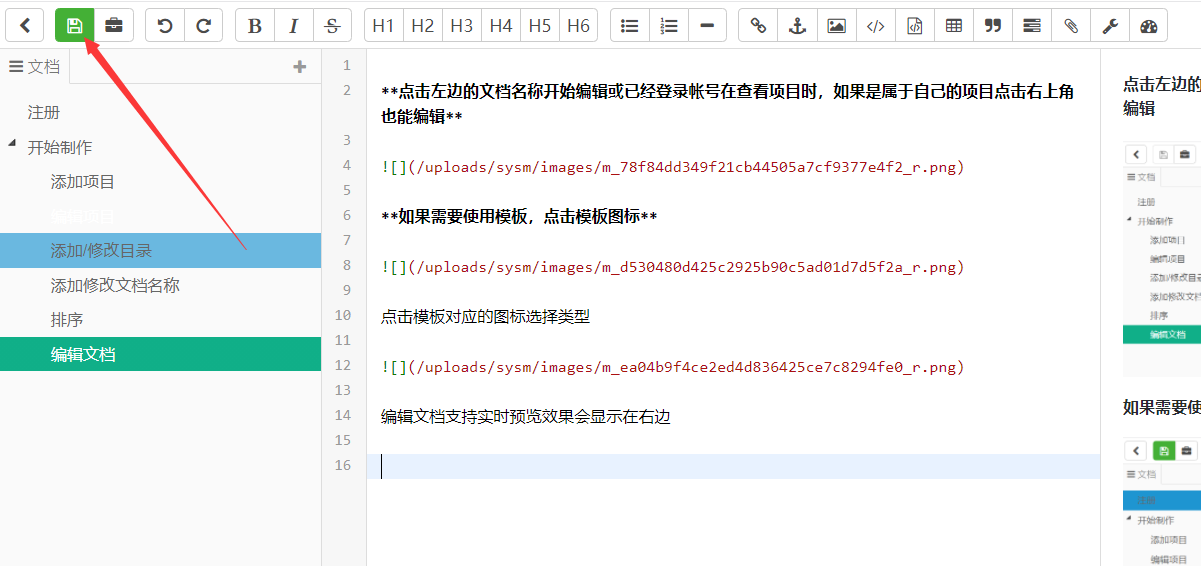This screenshot has height=566, width=1201.
Task: Insert a table
Action: click(x=954, y=26)
